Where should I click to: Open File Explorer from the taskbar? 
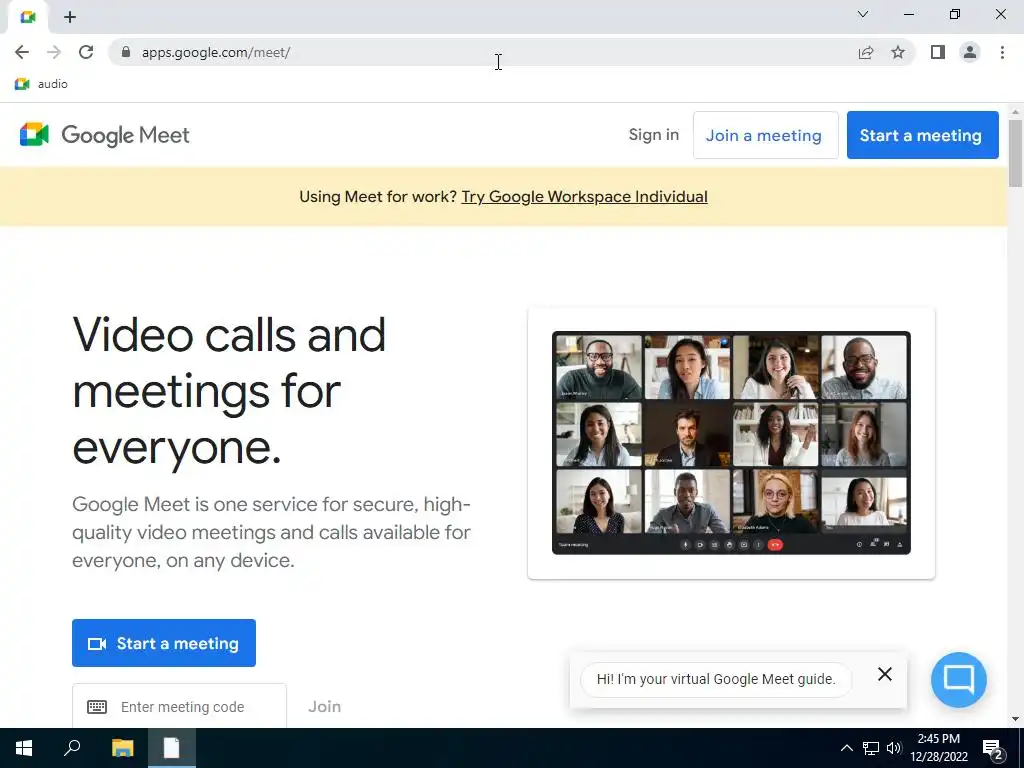(x=122, y=748)
